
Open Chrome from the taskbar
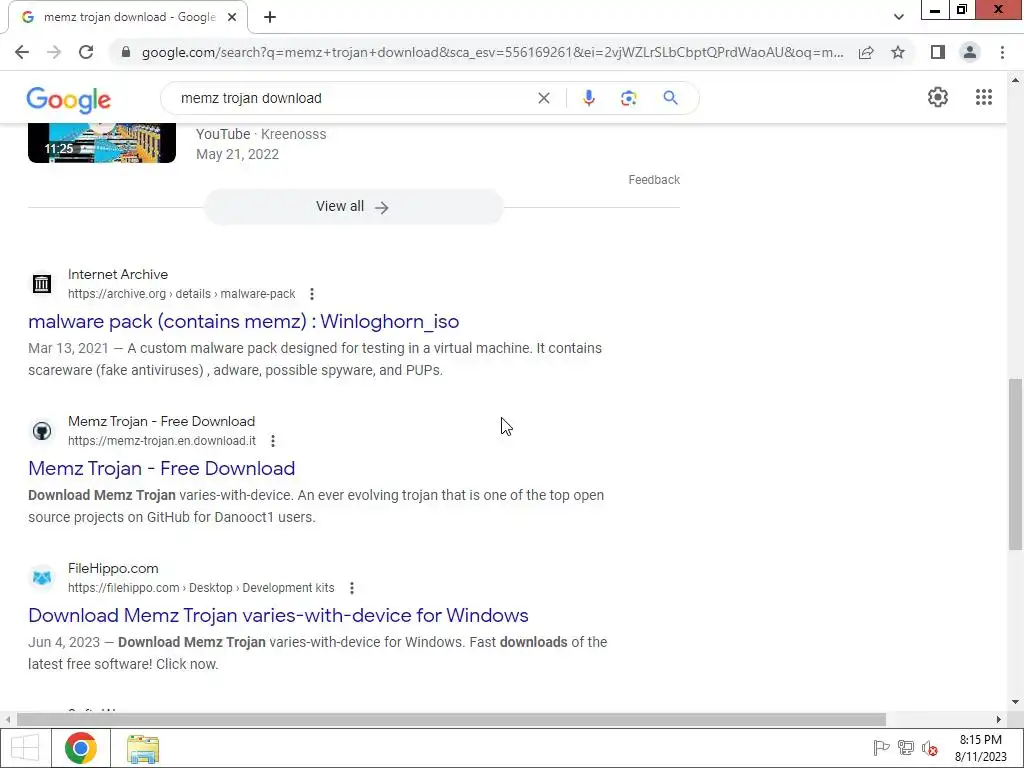coord(81,748)
